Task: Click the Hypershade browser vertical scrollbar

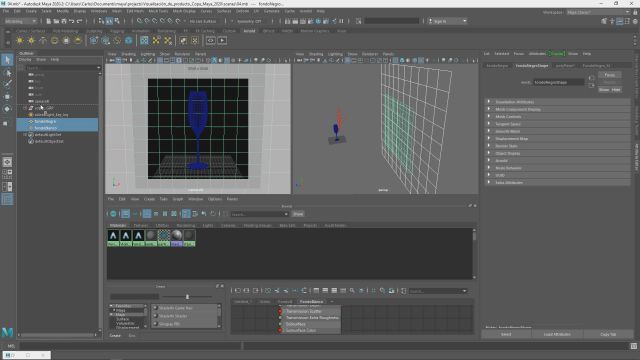Action: [x=474, y=254]
